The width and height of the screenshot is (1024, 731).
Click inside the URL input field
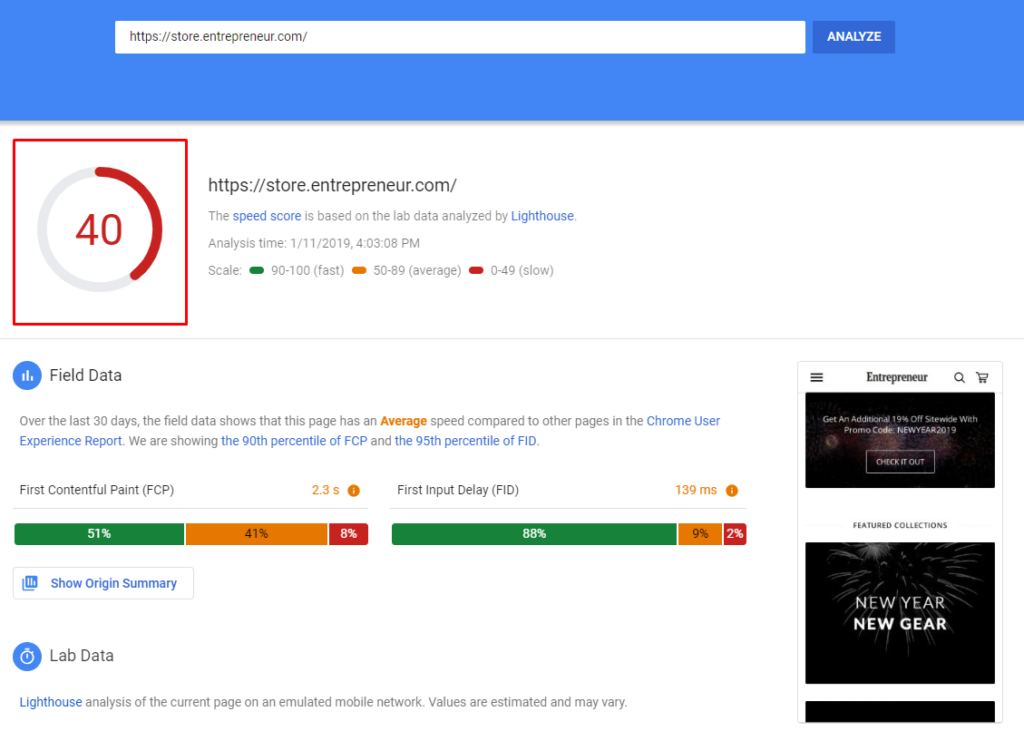point(460,36)
